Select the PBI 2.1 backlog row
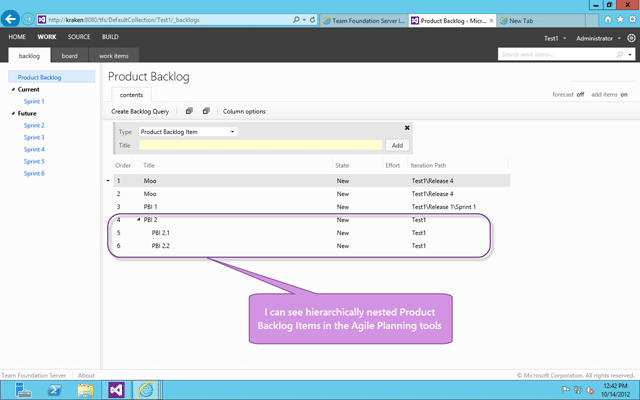Image resolution: width=640 pixels, height=400 pixels. point(312,233)
